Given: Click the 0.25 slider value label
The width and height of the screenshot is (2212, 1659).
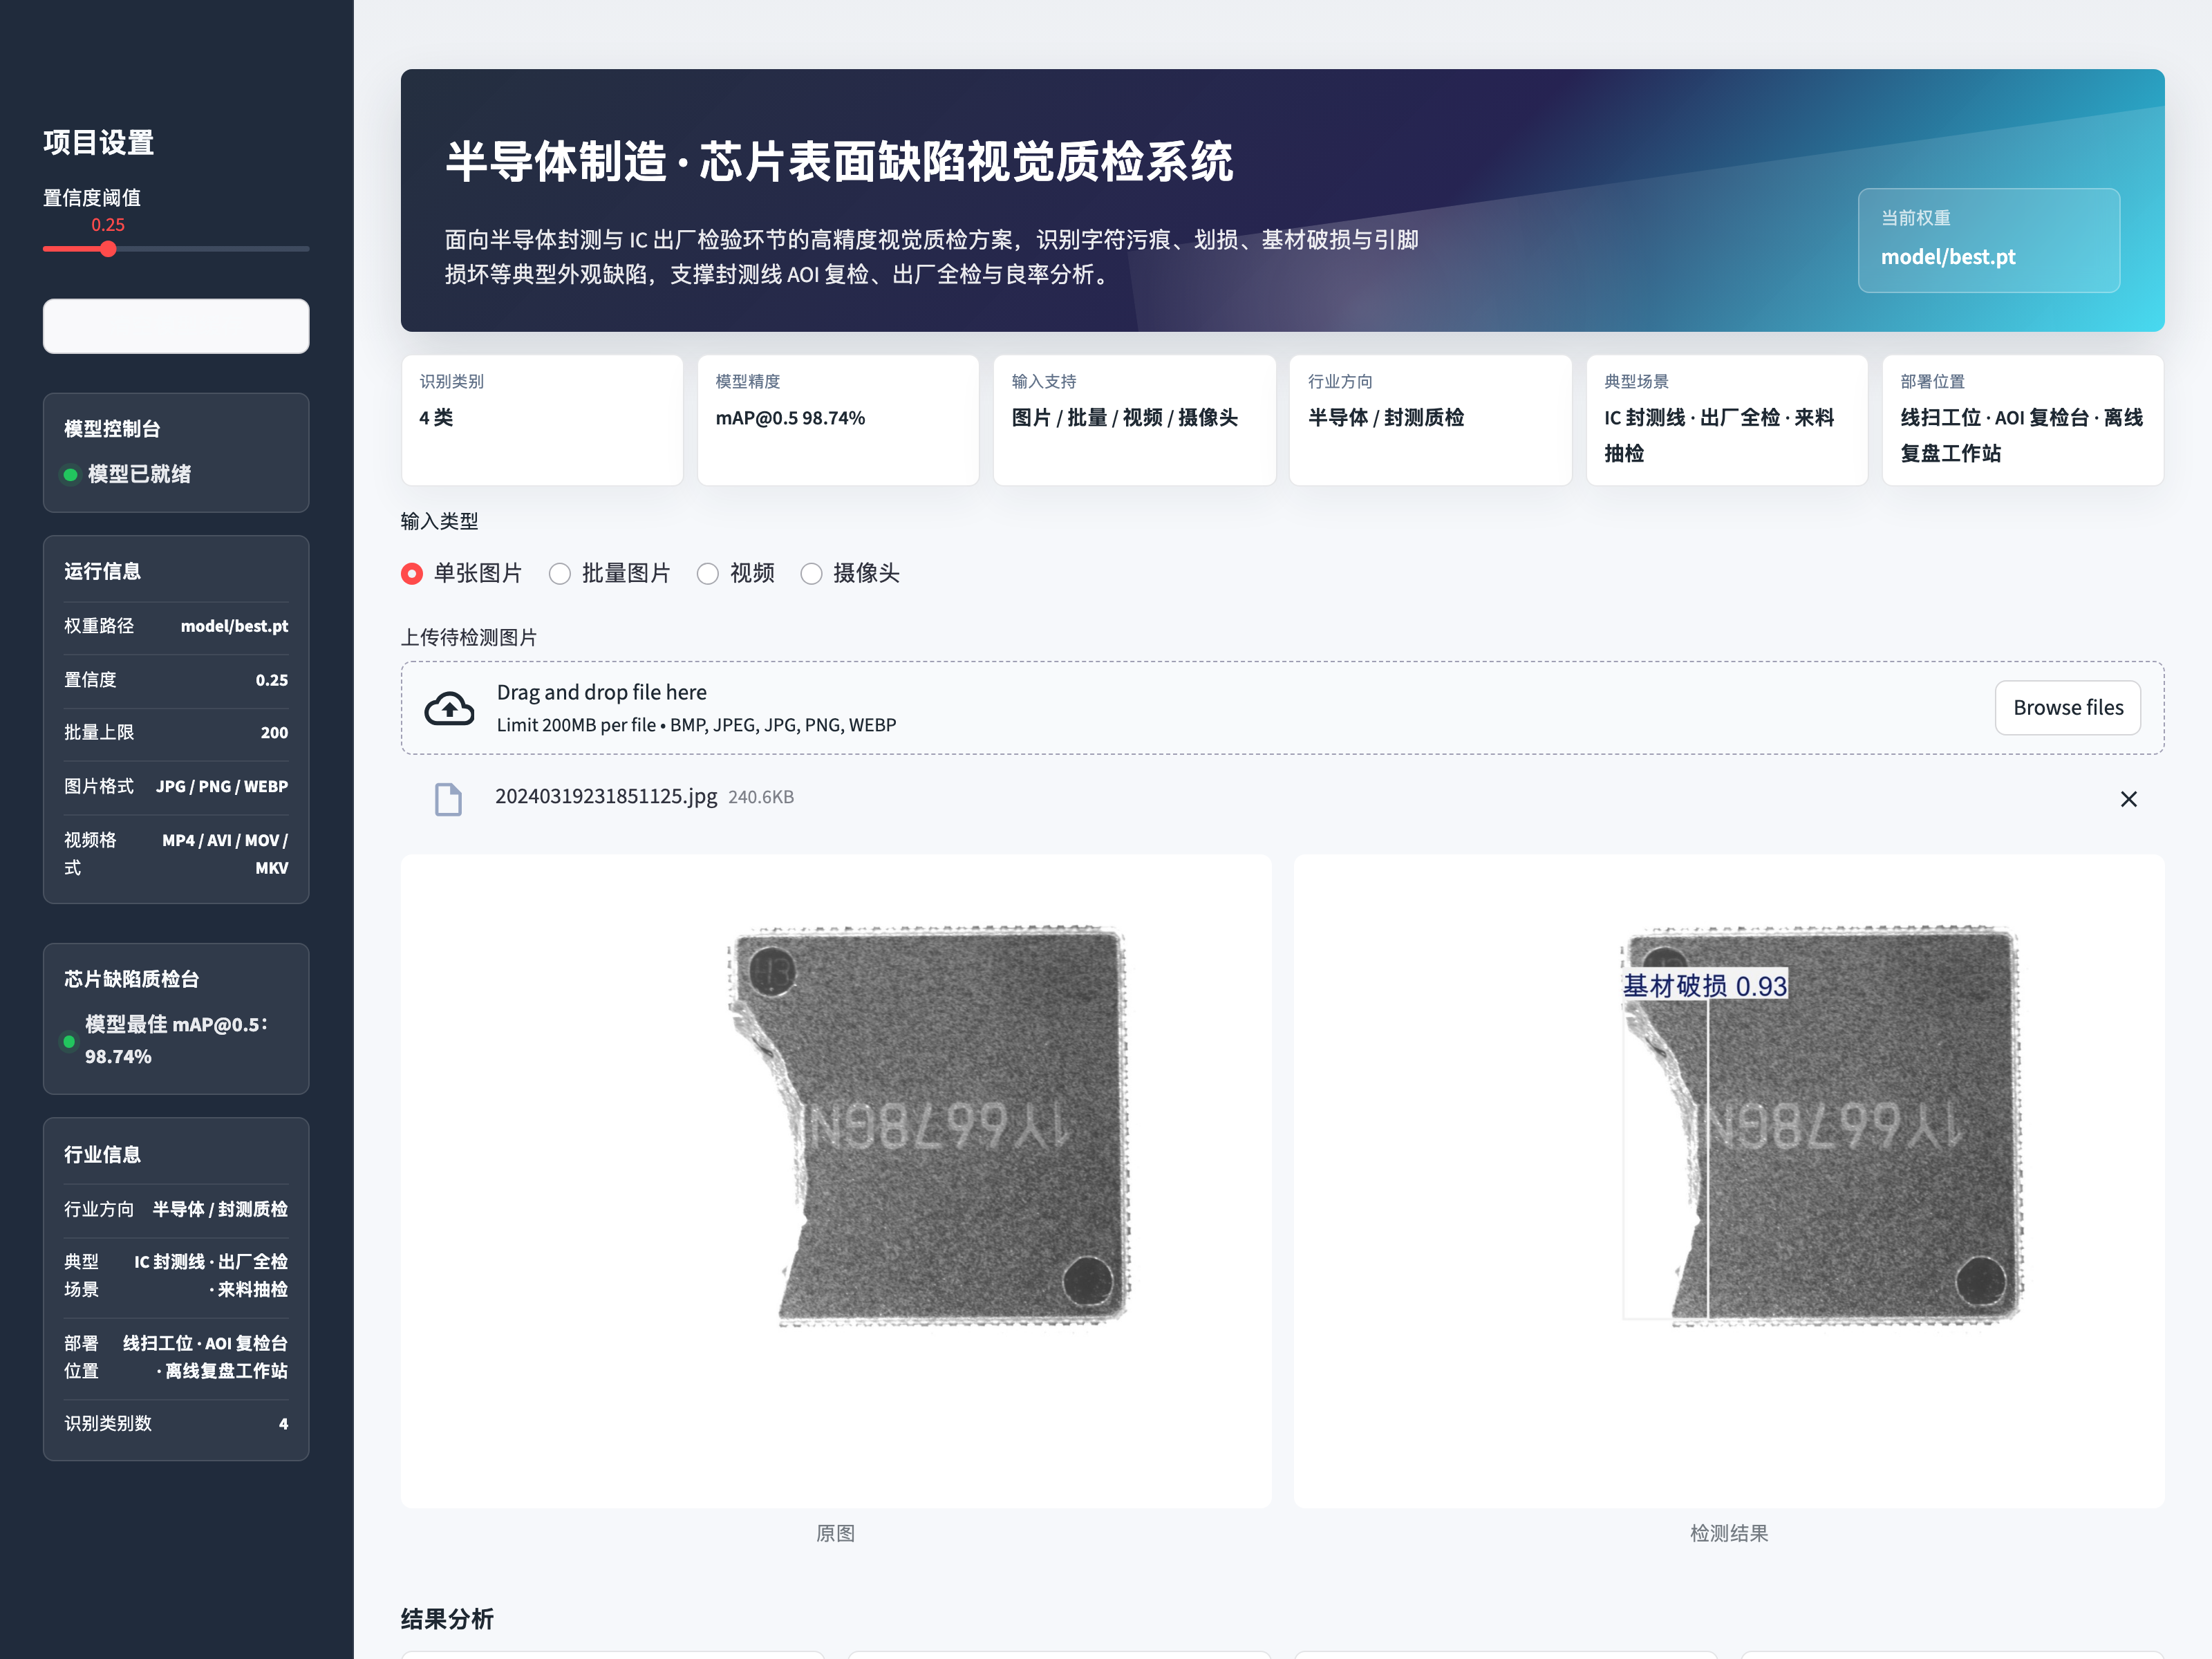Looking at the screenshot, I should click(108, 225).
